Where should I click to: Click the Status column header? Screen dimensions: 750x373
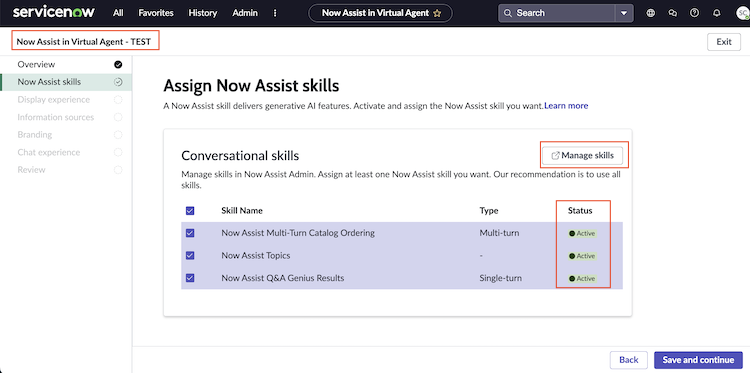pyautogui.click(x=580, y=210)
